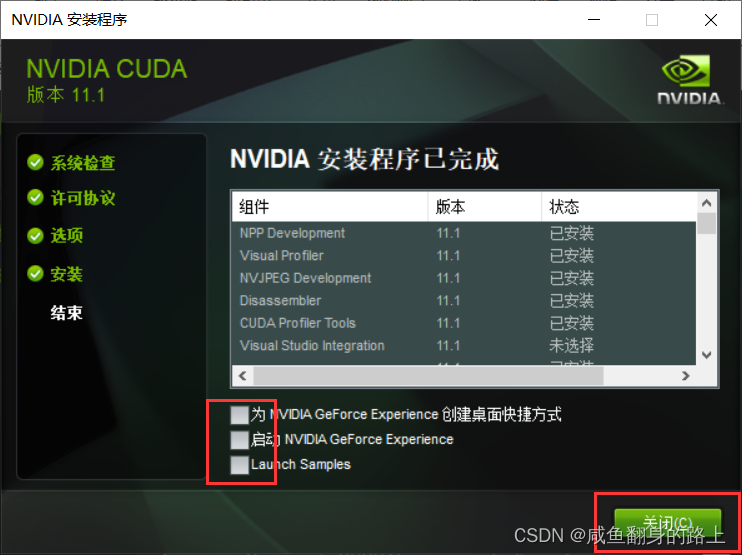Screen dimensions: 742x555
Task: Click the 系统检查 step label
Action: (x=83, y=163)
